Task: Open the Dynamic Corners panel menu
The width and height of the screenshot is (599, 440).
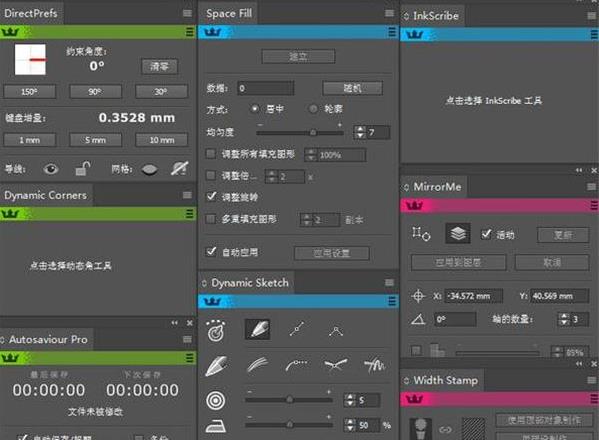Action: (187, 195)
